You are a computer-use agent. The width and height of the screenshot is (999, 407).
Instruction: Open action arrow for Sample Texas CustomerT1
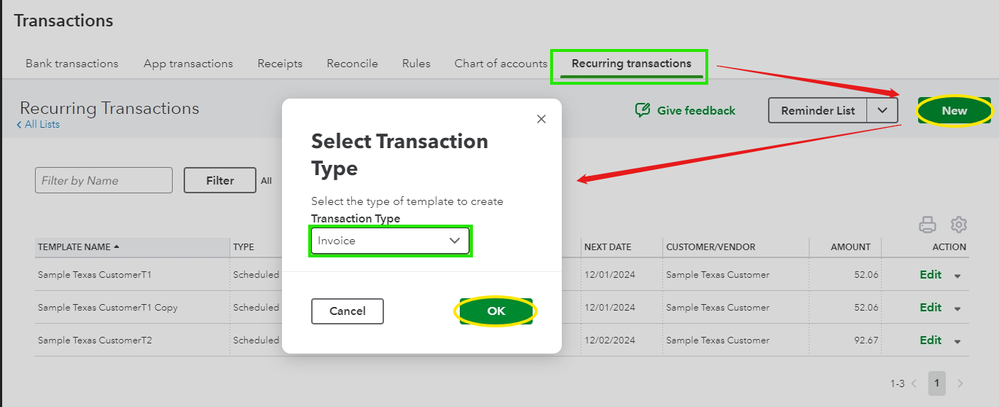(x=957, y=276)
